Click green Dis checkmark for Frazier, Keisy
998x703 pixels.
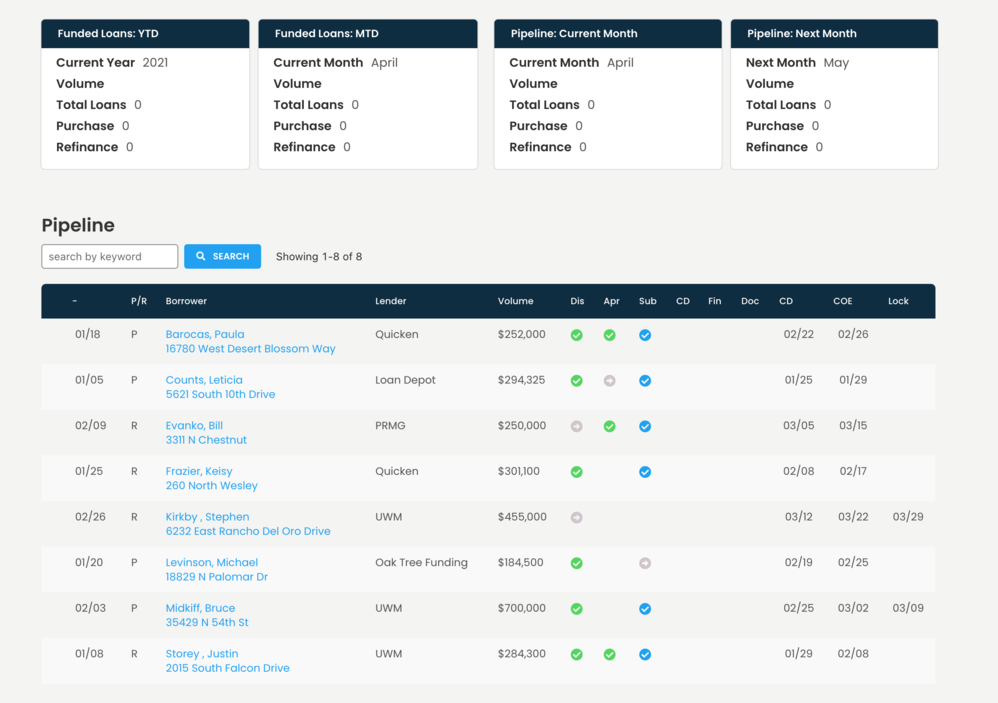coord(577,472)
